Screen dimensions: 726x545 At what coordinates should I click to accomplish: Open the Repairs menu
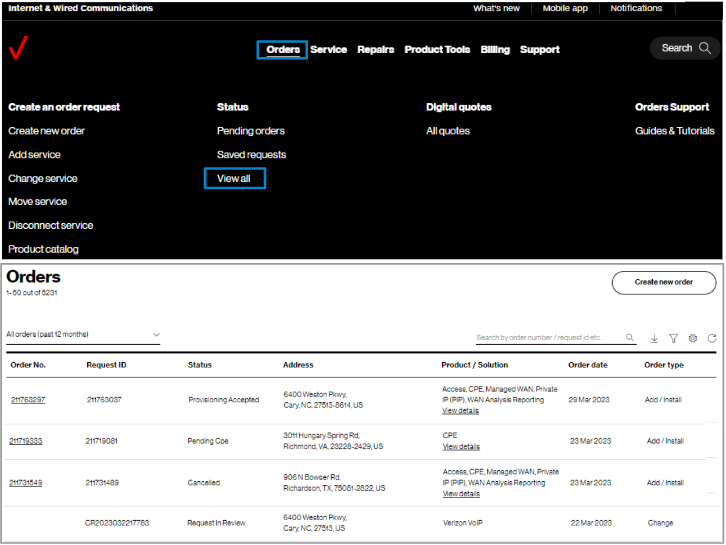pos(376,50)
